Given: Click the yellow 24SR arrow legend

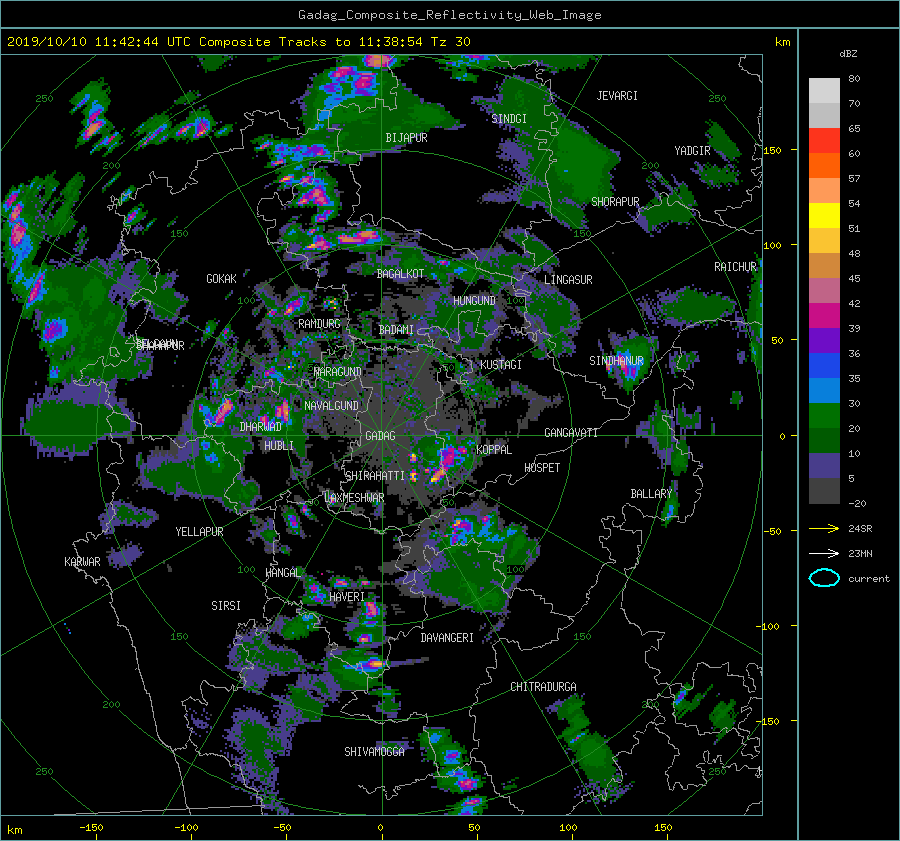Looking at the screenshot, I should [x=824, y=528].
